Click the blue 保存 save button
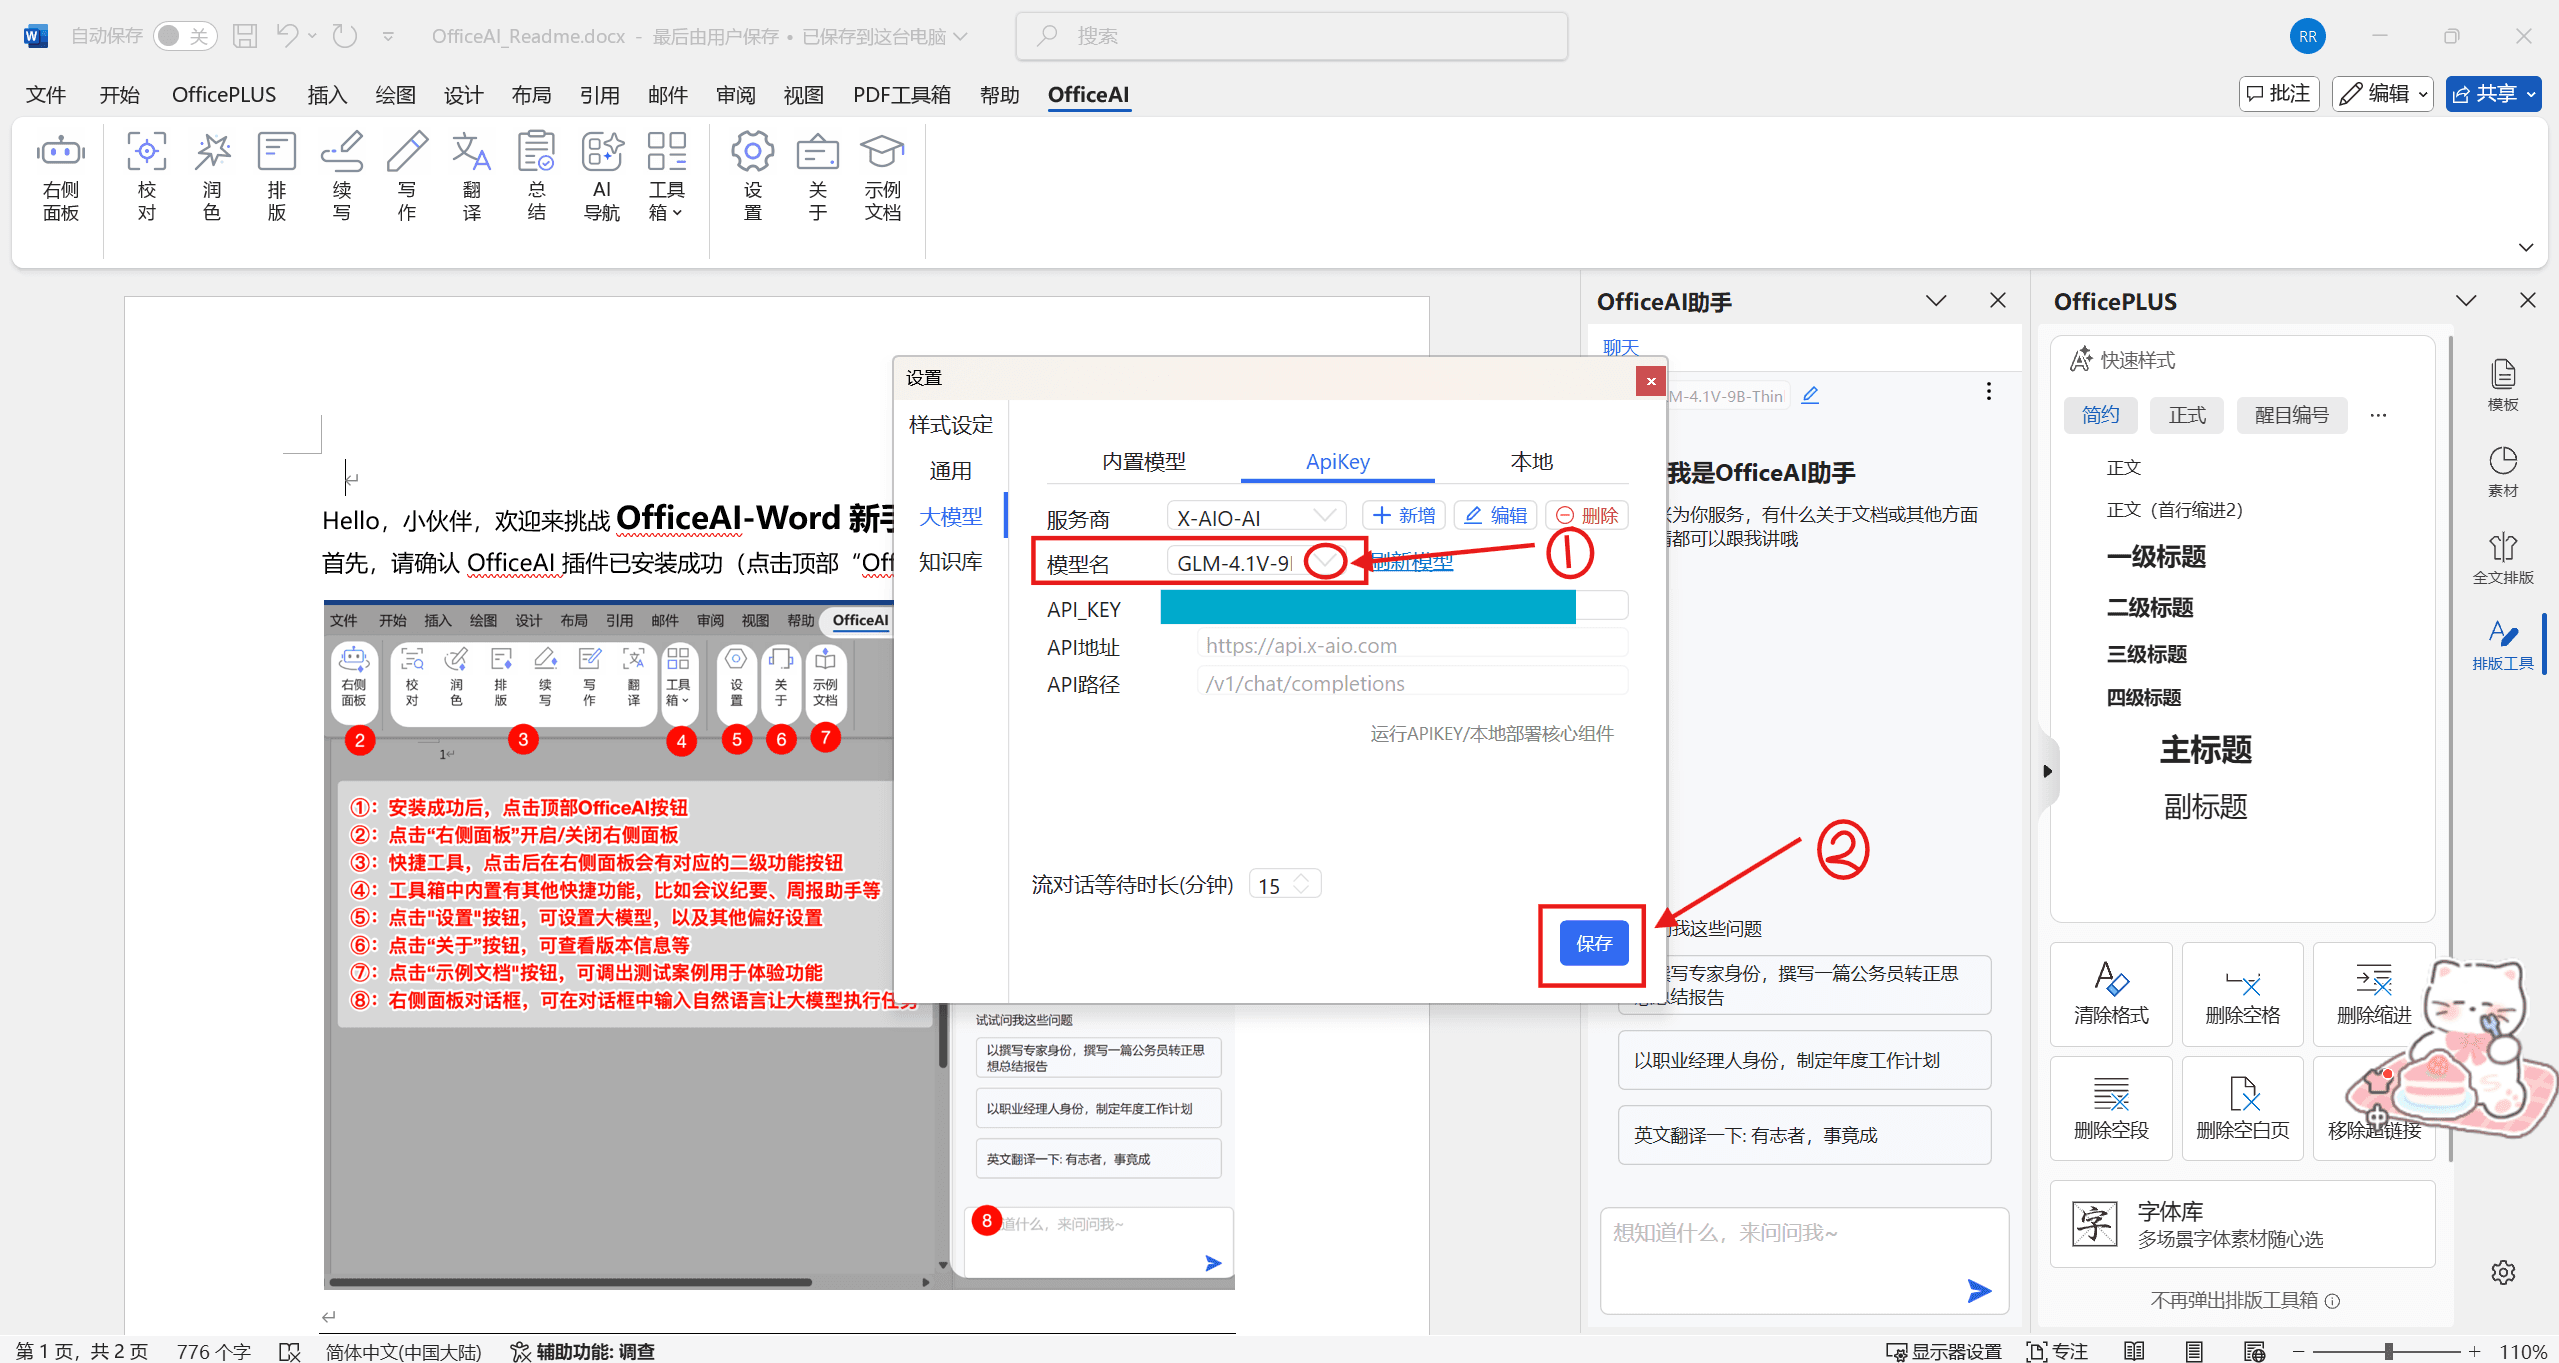Screen dimensions: 2559x1363 pos(1593,943)
